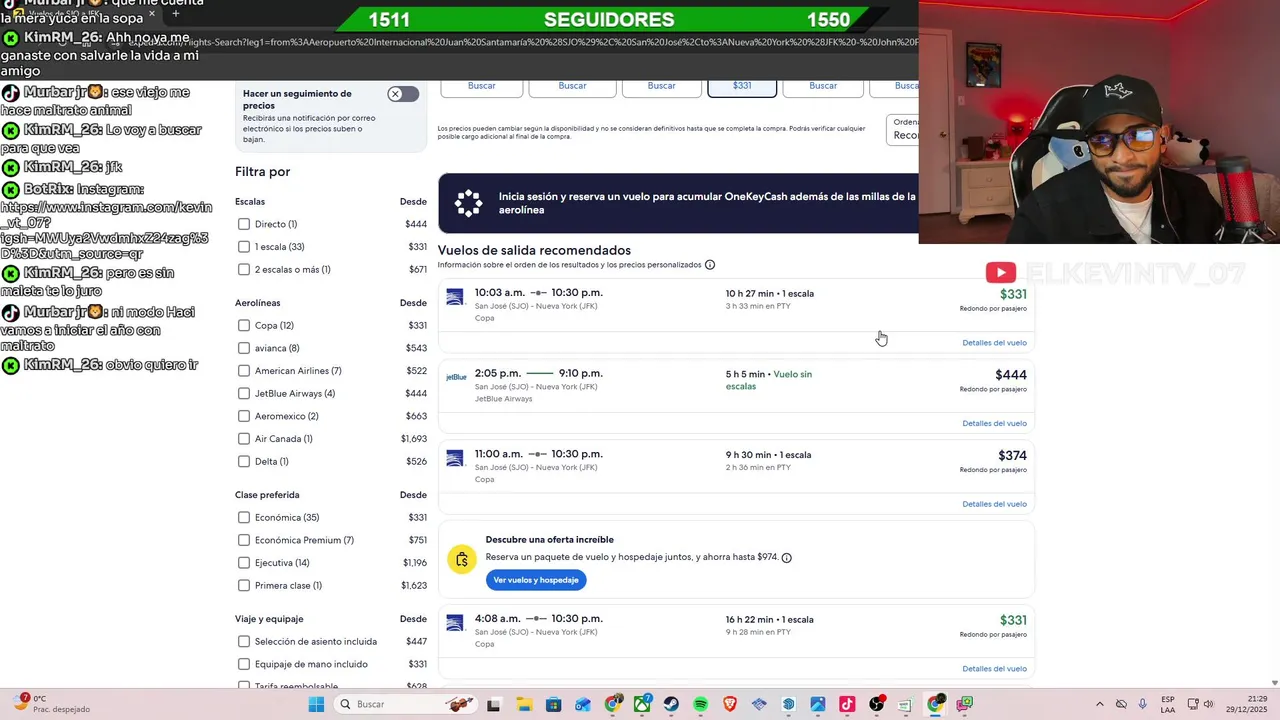Check the Ejecutiva (14) class filter
The height and width of the screenshot is (720, 1280).
click(243, 563)
